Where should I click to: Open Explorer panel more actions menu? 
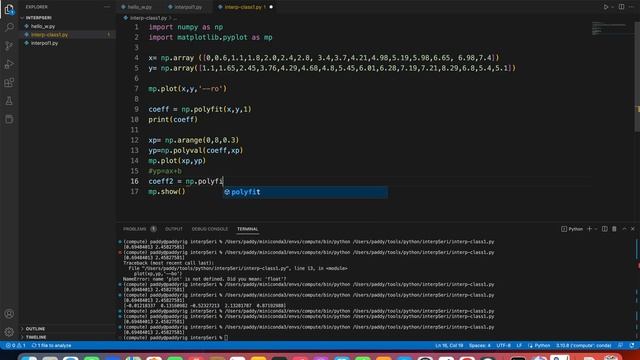tap(107, 7)
